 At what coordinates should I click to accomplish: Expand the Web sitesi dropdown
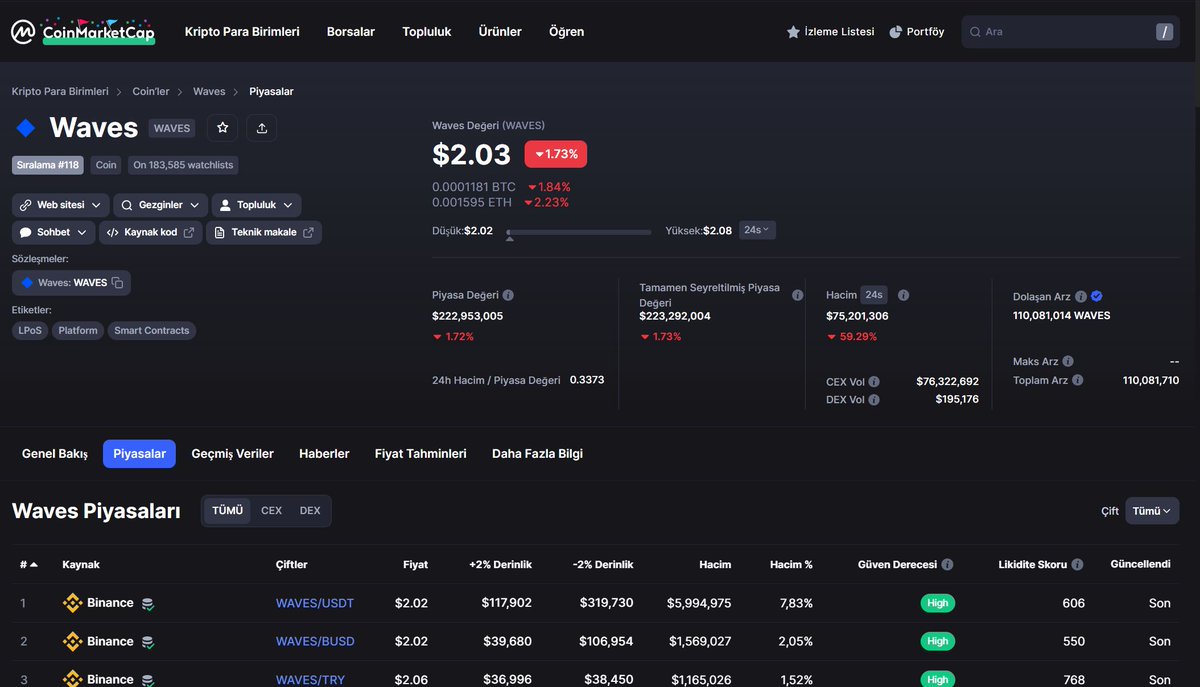pyautogui.click(x=60, y=205)
